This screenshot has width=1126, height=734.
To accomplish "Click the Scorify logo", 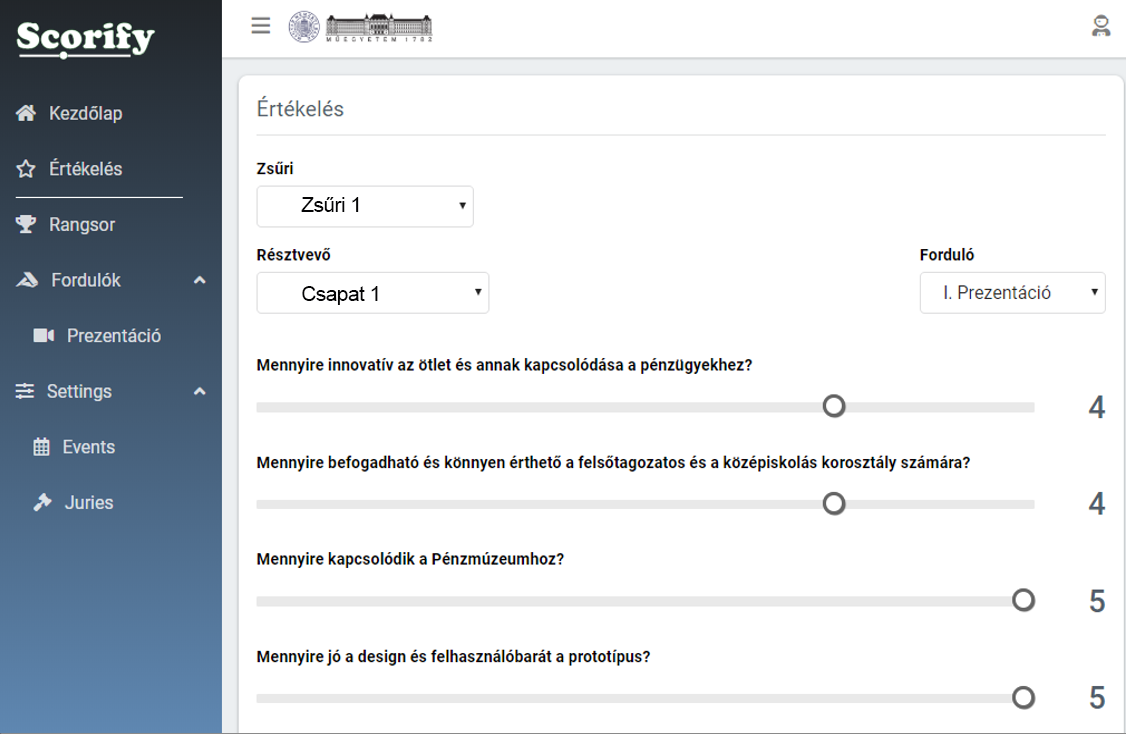I will 86,39.
